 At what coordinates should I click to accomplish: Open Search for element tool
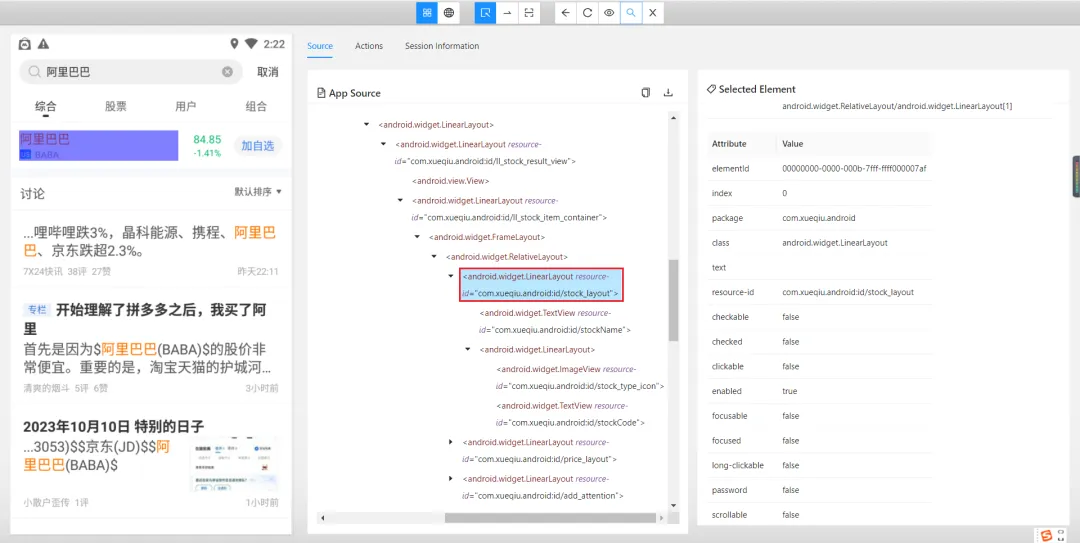(x=631, y=12)
